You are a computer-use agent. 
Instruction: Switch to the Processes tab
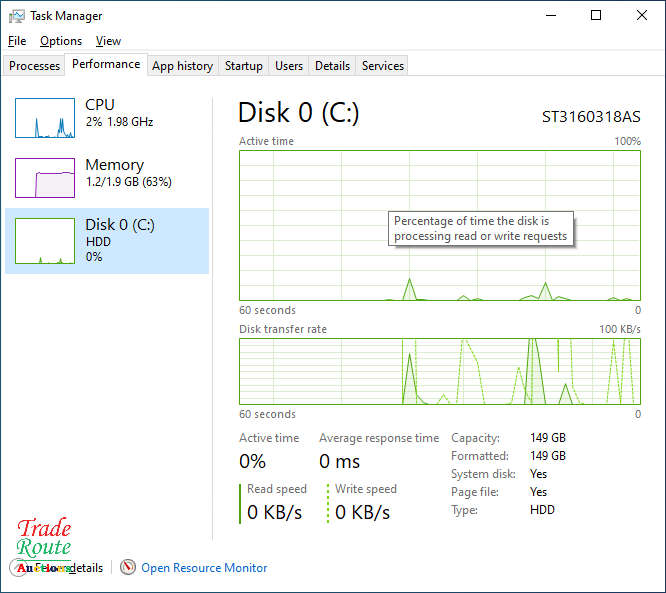click(x=35, y=66)
